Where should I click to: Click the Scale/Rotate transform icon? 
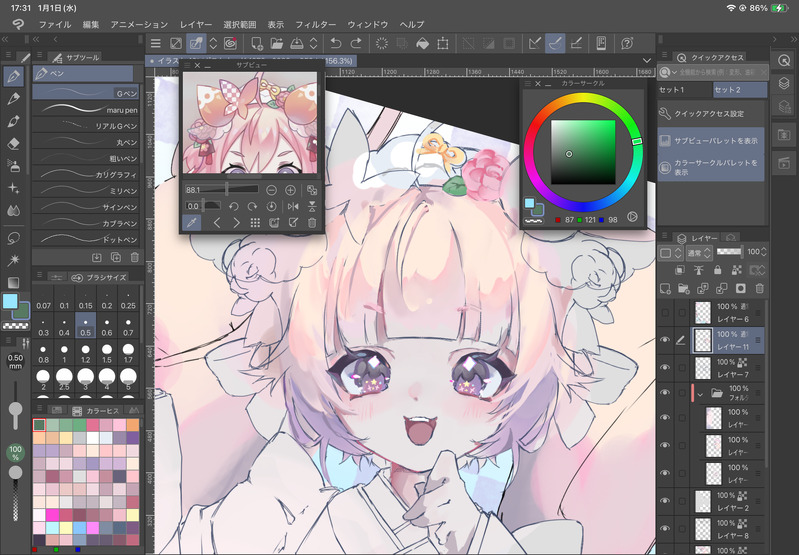coord(443,43)
